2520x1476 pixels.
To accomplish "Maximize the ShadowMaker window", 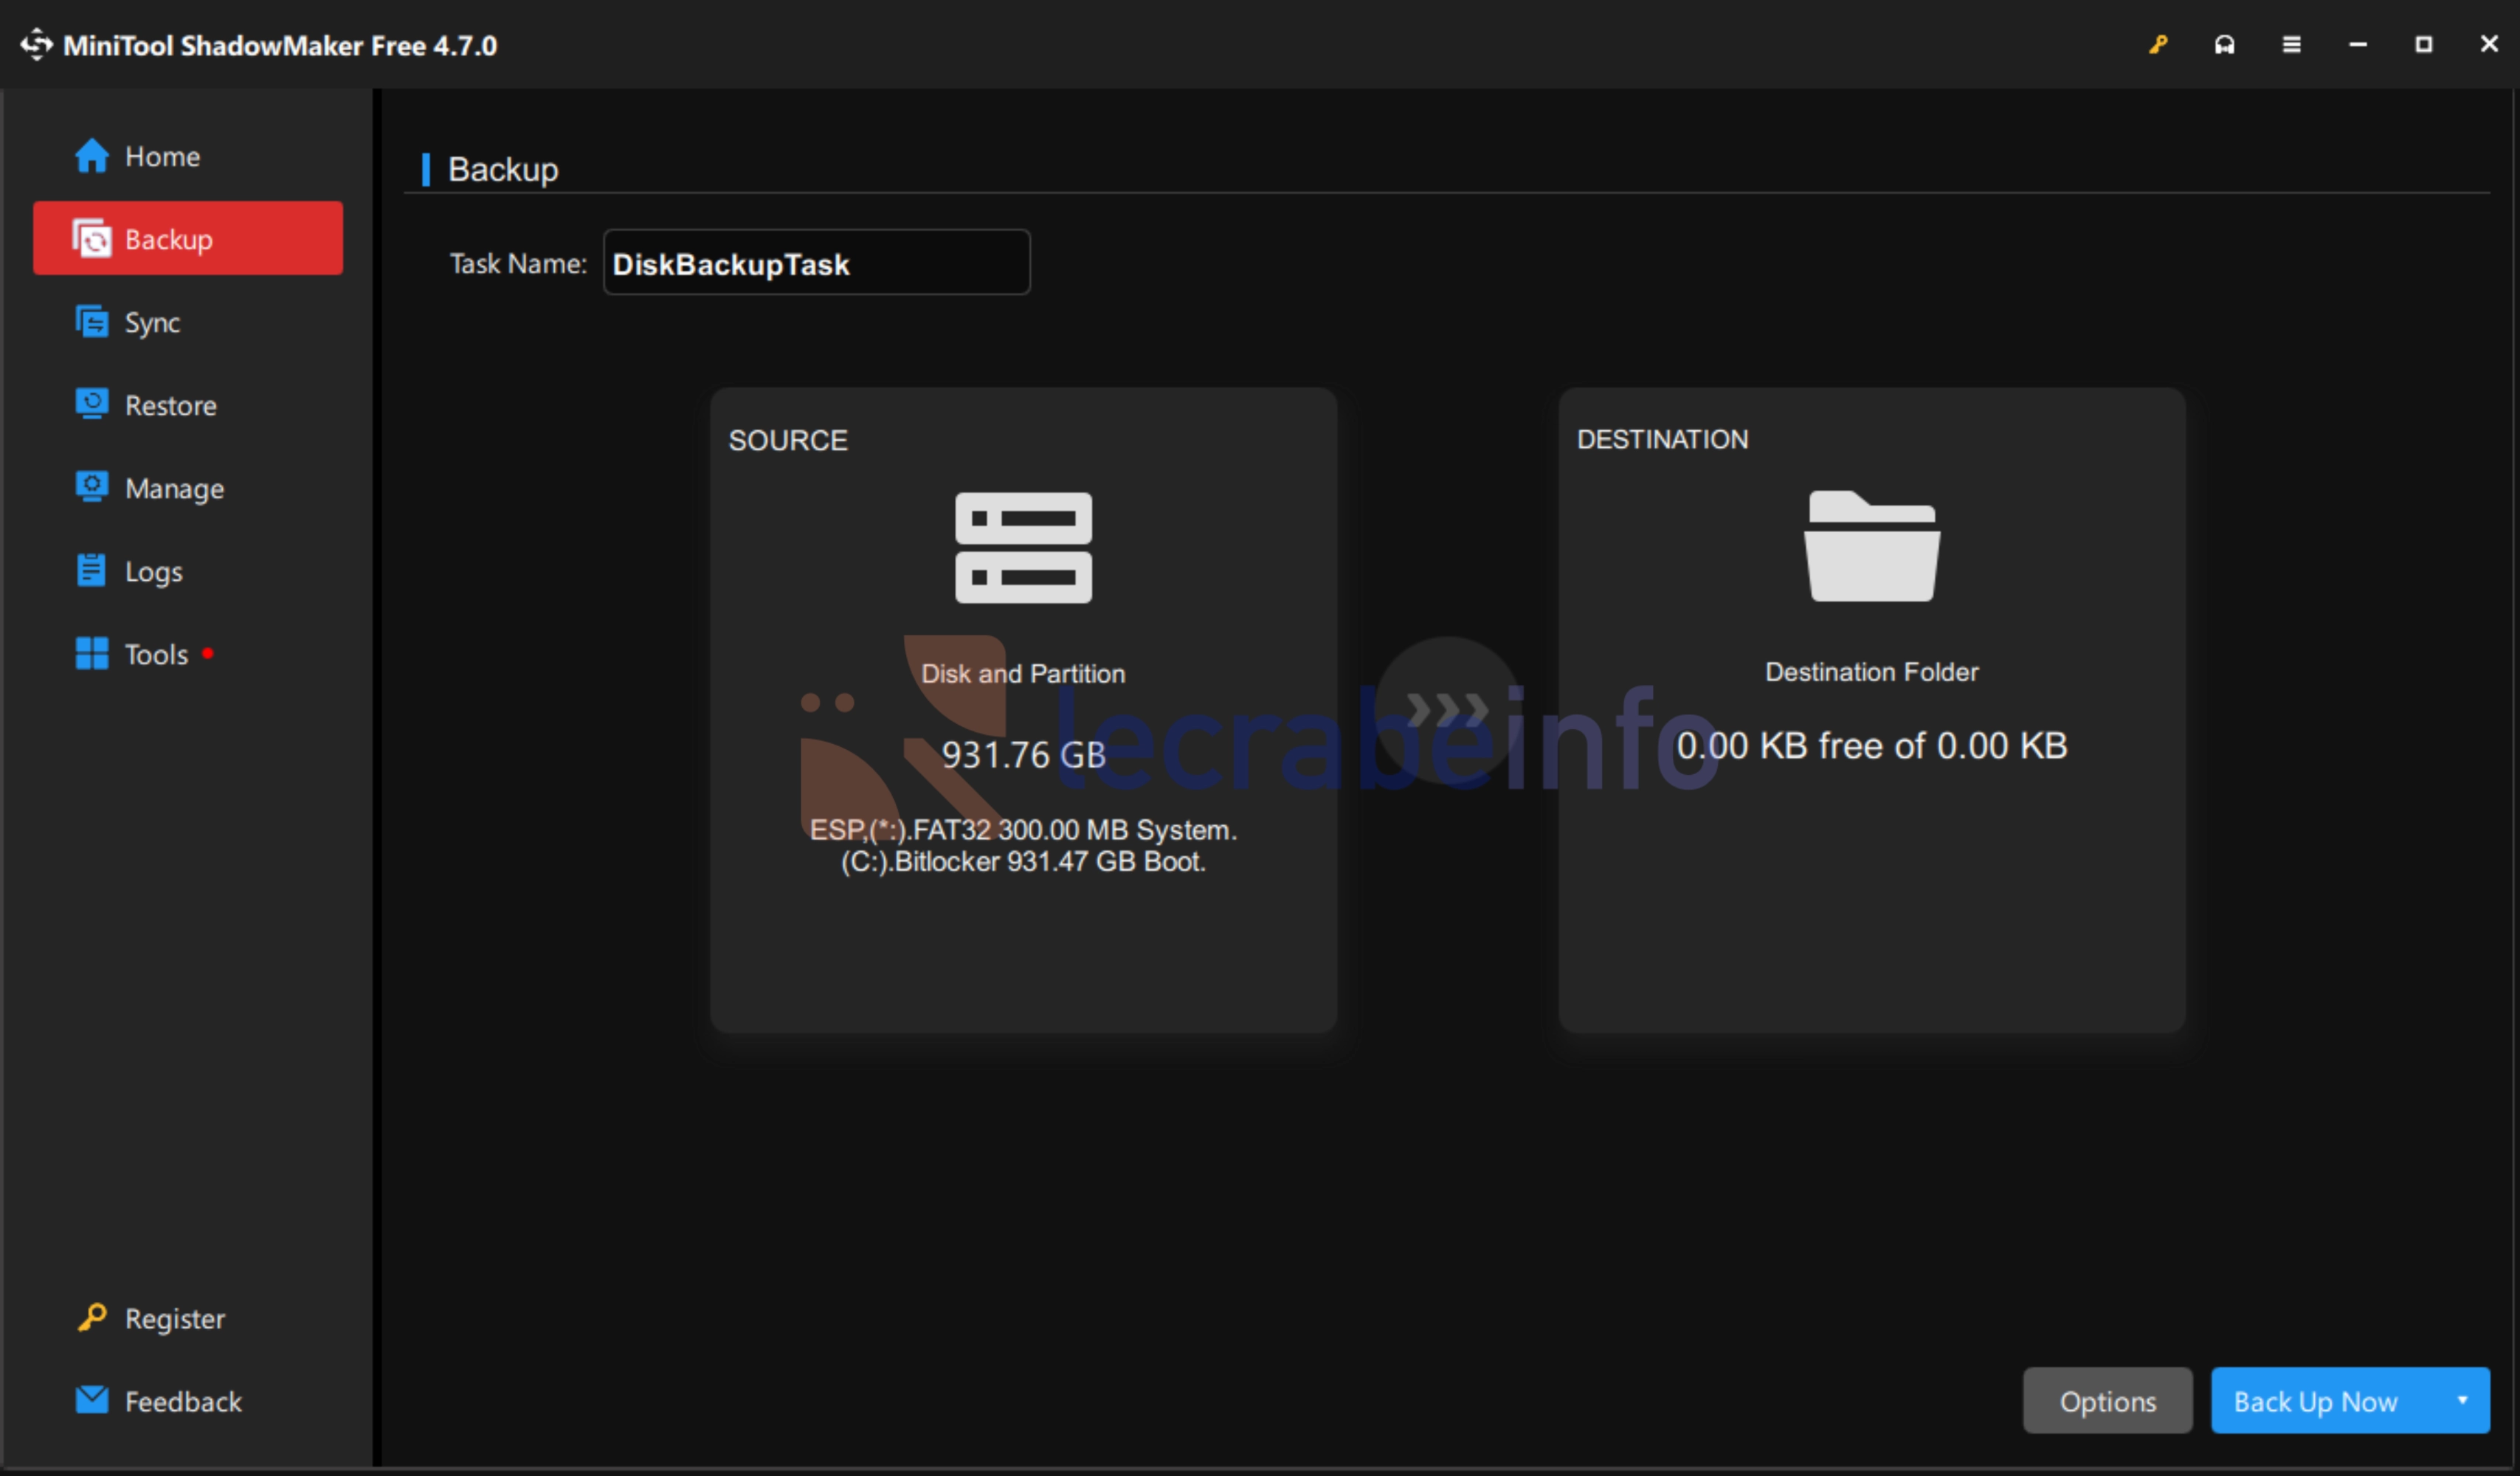I will (2423, 44).
